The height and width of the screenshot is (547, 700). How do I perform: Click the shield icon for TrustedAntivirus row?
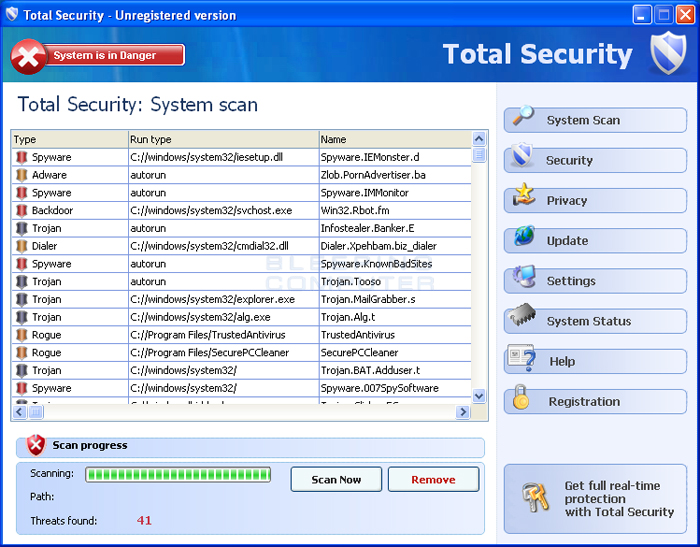[21, 335]
